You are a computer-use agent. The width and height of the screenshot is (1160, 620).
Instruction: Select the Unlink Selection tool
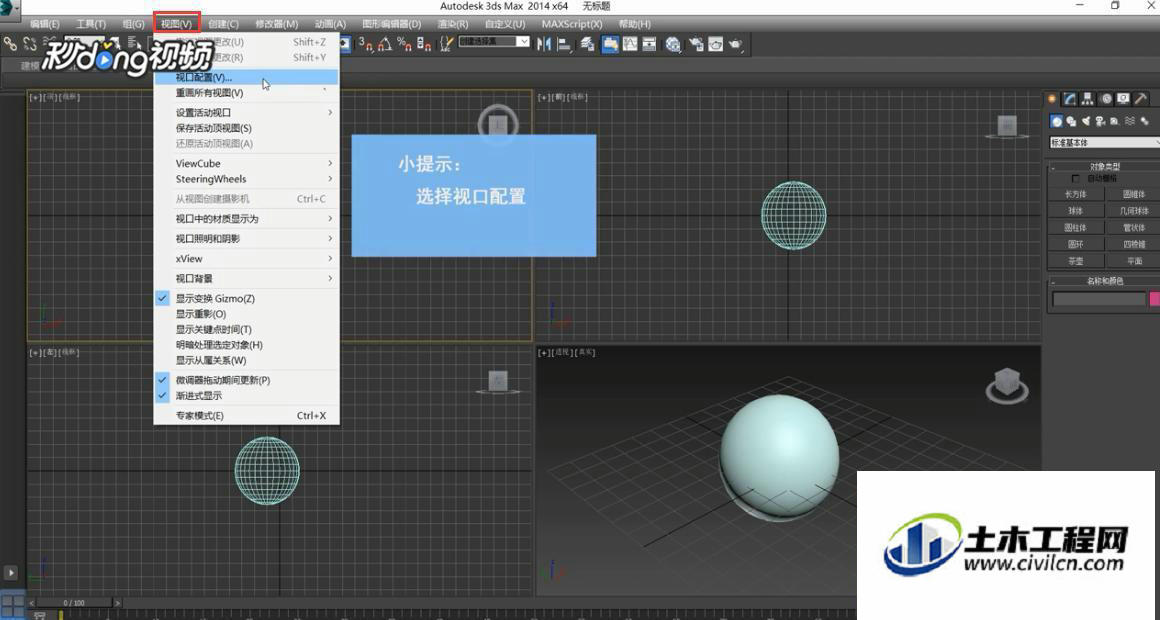30,44
